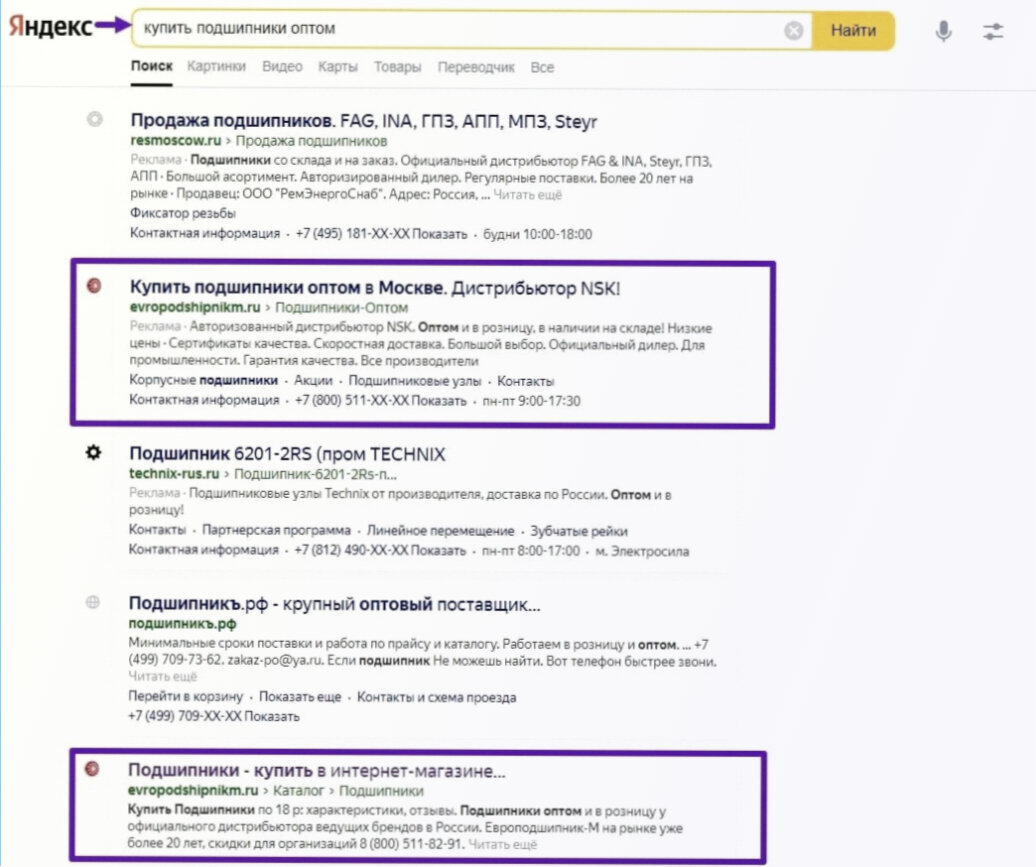This screenshot has height=867, width=1036.
Task: Click the technix-rus.ru gear favicon
Action: (93, 452)
